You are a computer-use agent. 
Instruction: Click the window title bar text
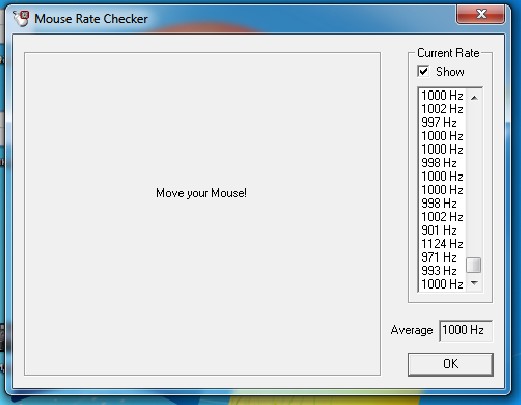coord(91,19)
